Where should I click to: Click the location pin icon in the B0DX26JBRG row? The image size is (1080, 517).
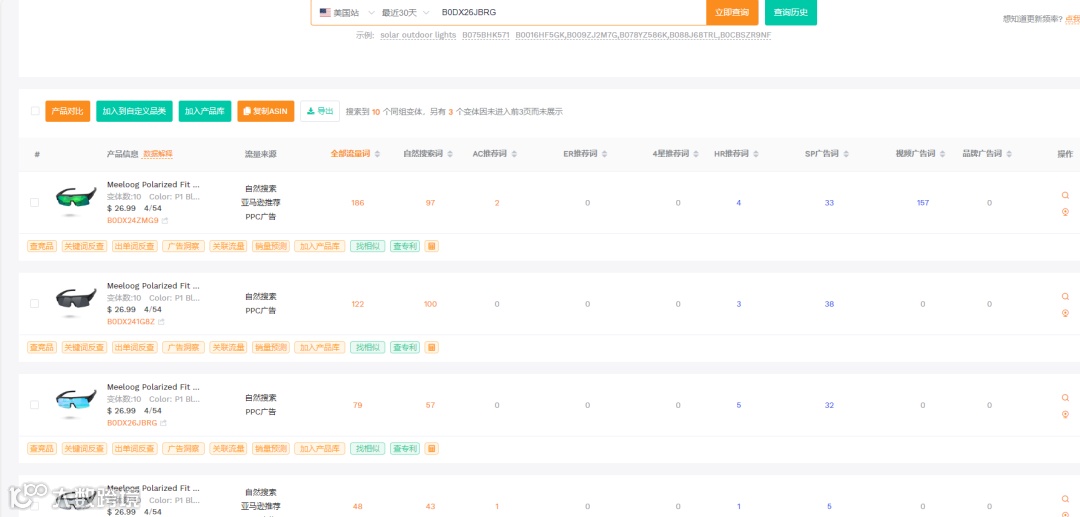1066,414
